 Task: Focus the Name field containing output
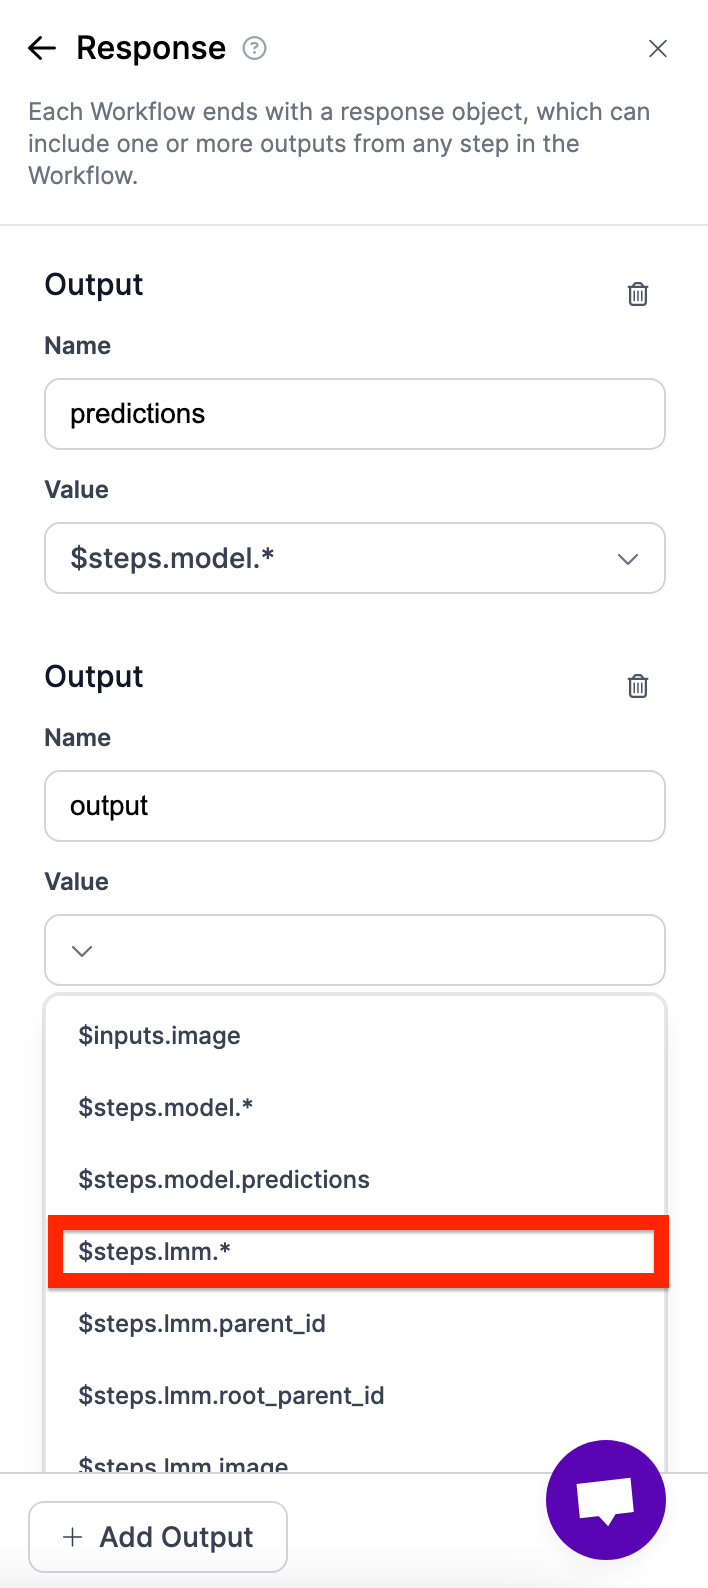[x=354, y=806]
